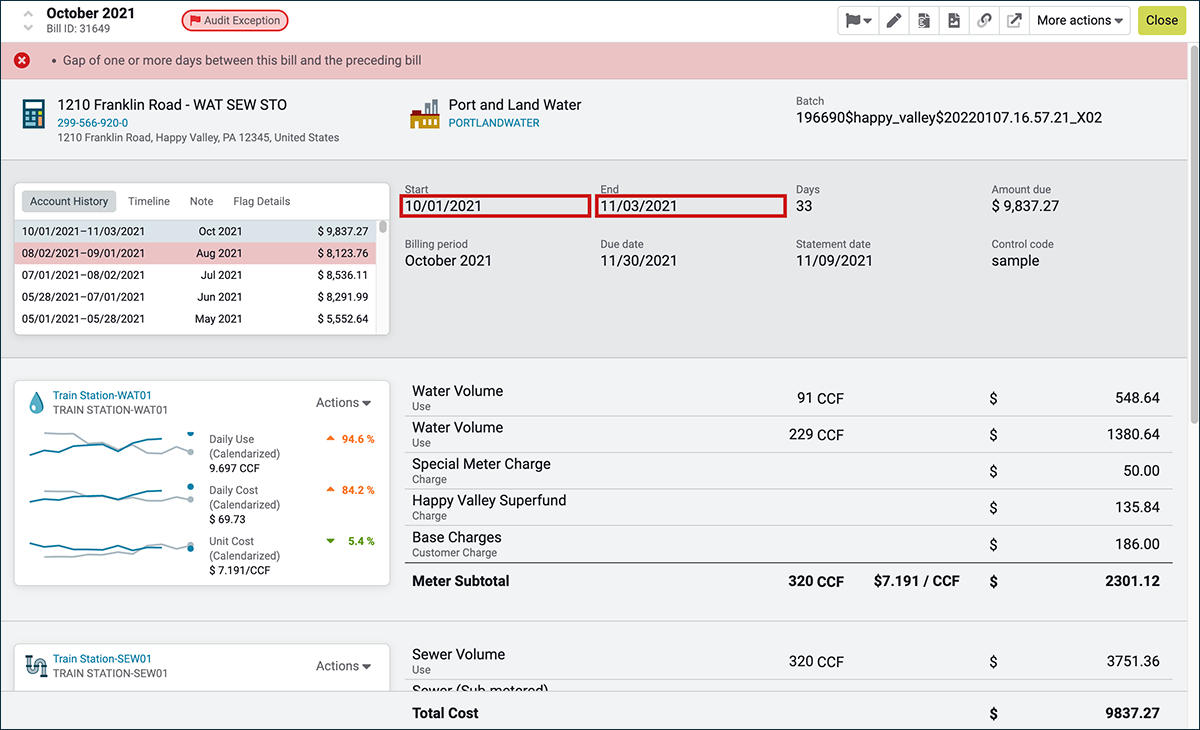This screenshot has height=730, width=1200.
Task: Switch to the Note tab
Action: (201, 201)
